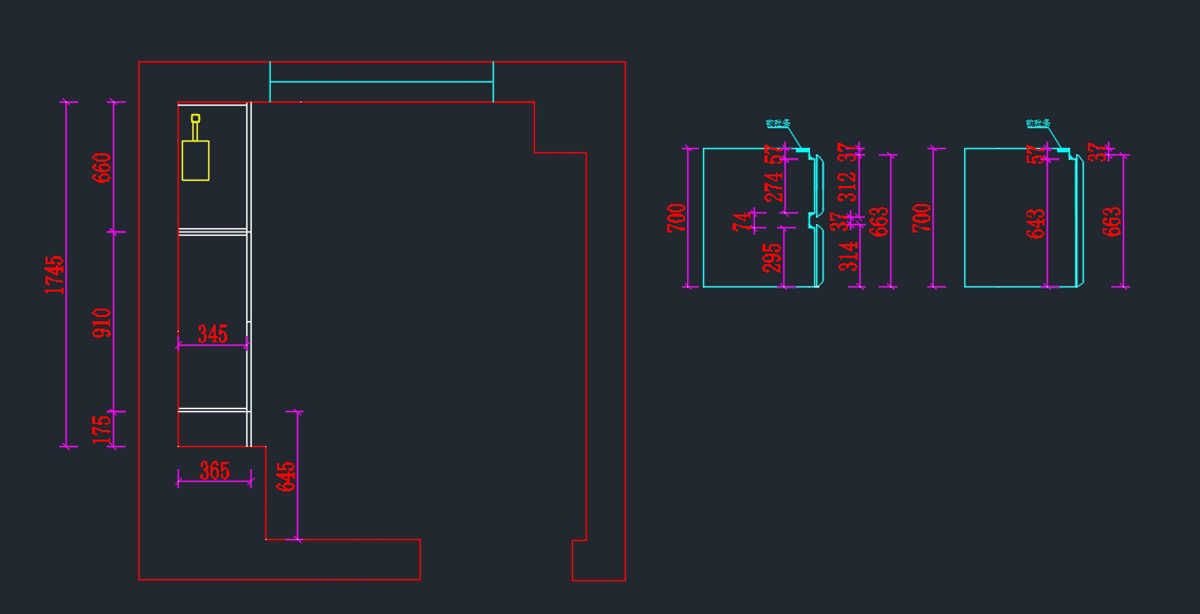
Task: Click the rightmost 663 dimension text
Action: [1112, 221]
